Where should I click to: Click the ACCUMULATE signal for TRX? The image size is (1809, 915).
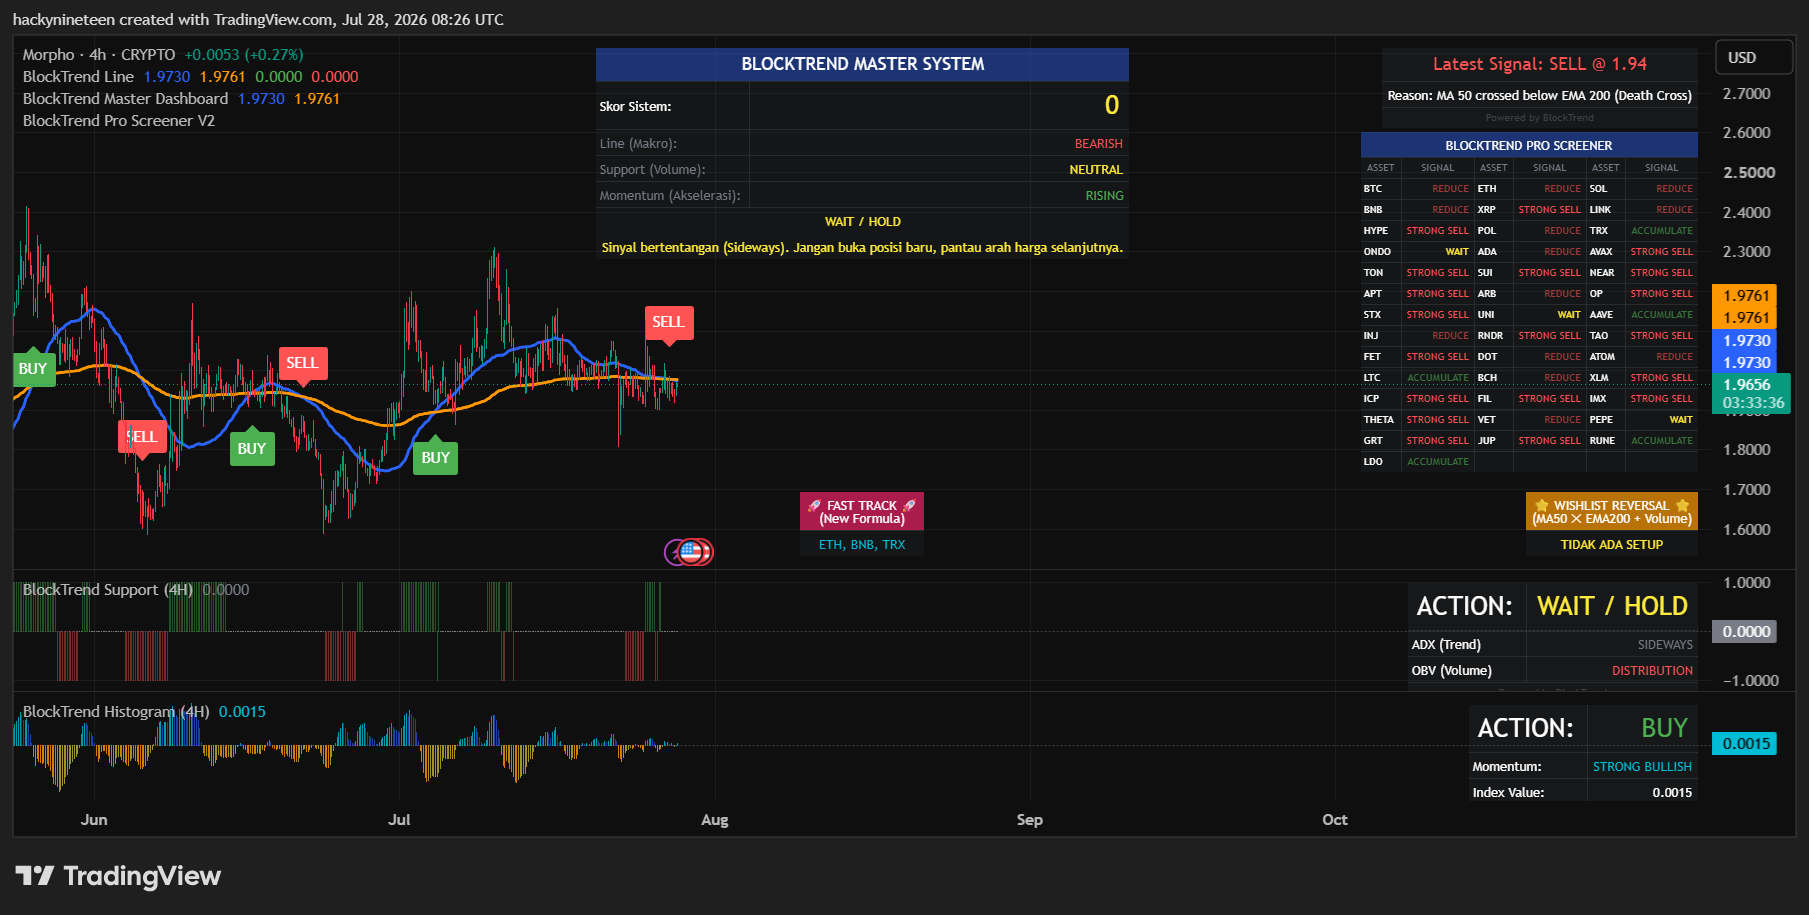[1661, 230]
